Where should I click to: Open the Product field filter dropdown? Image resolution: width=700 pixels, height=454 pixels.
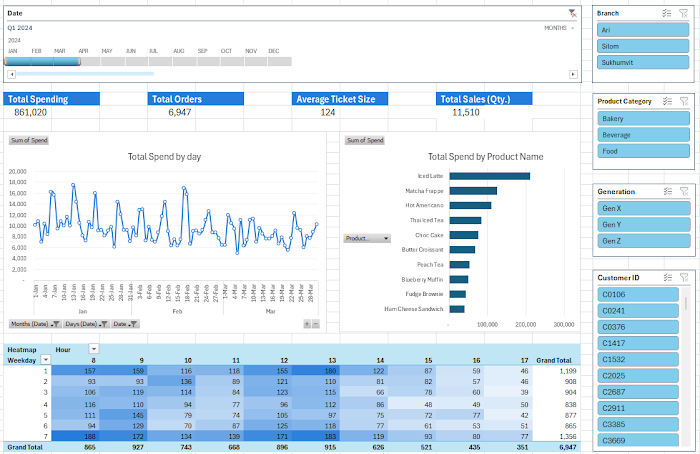pyautogui.click(x=367, y=238)
